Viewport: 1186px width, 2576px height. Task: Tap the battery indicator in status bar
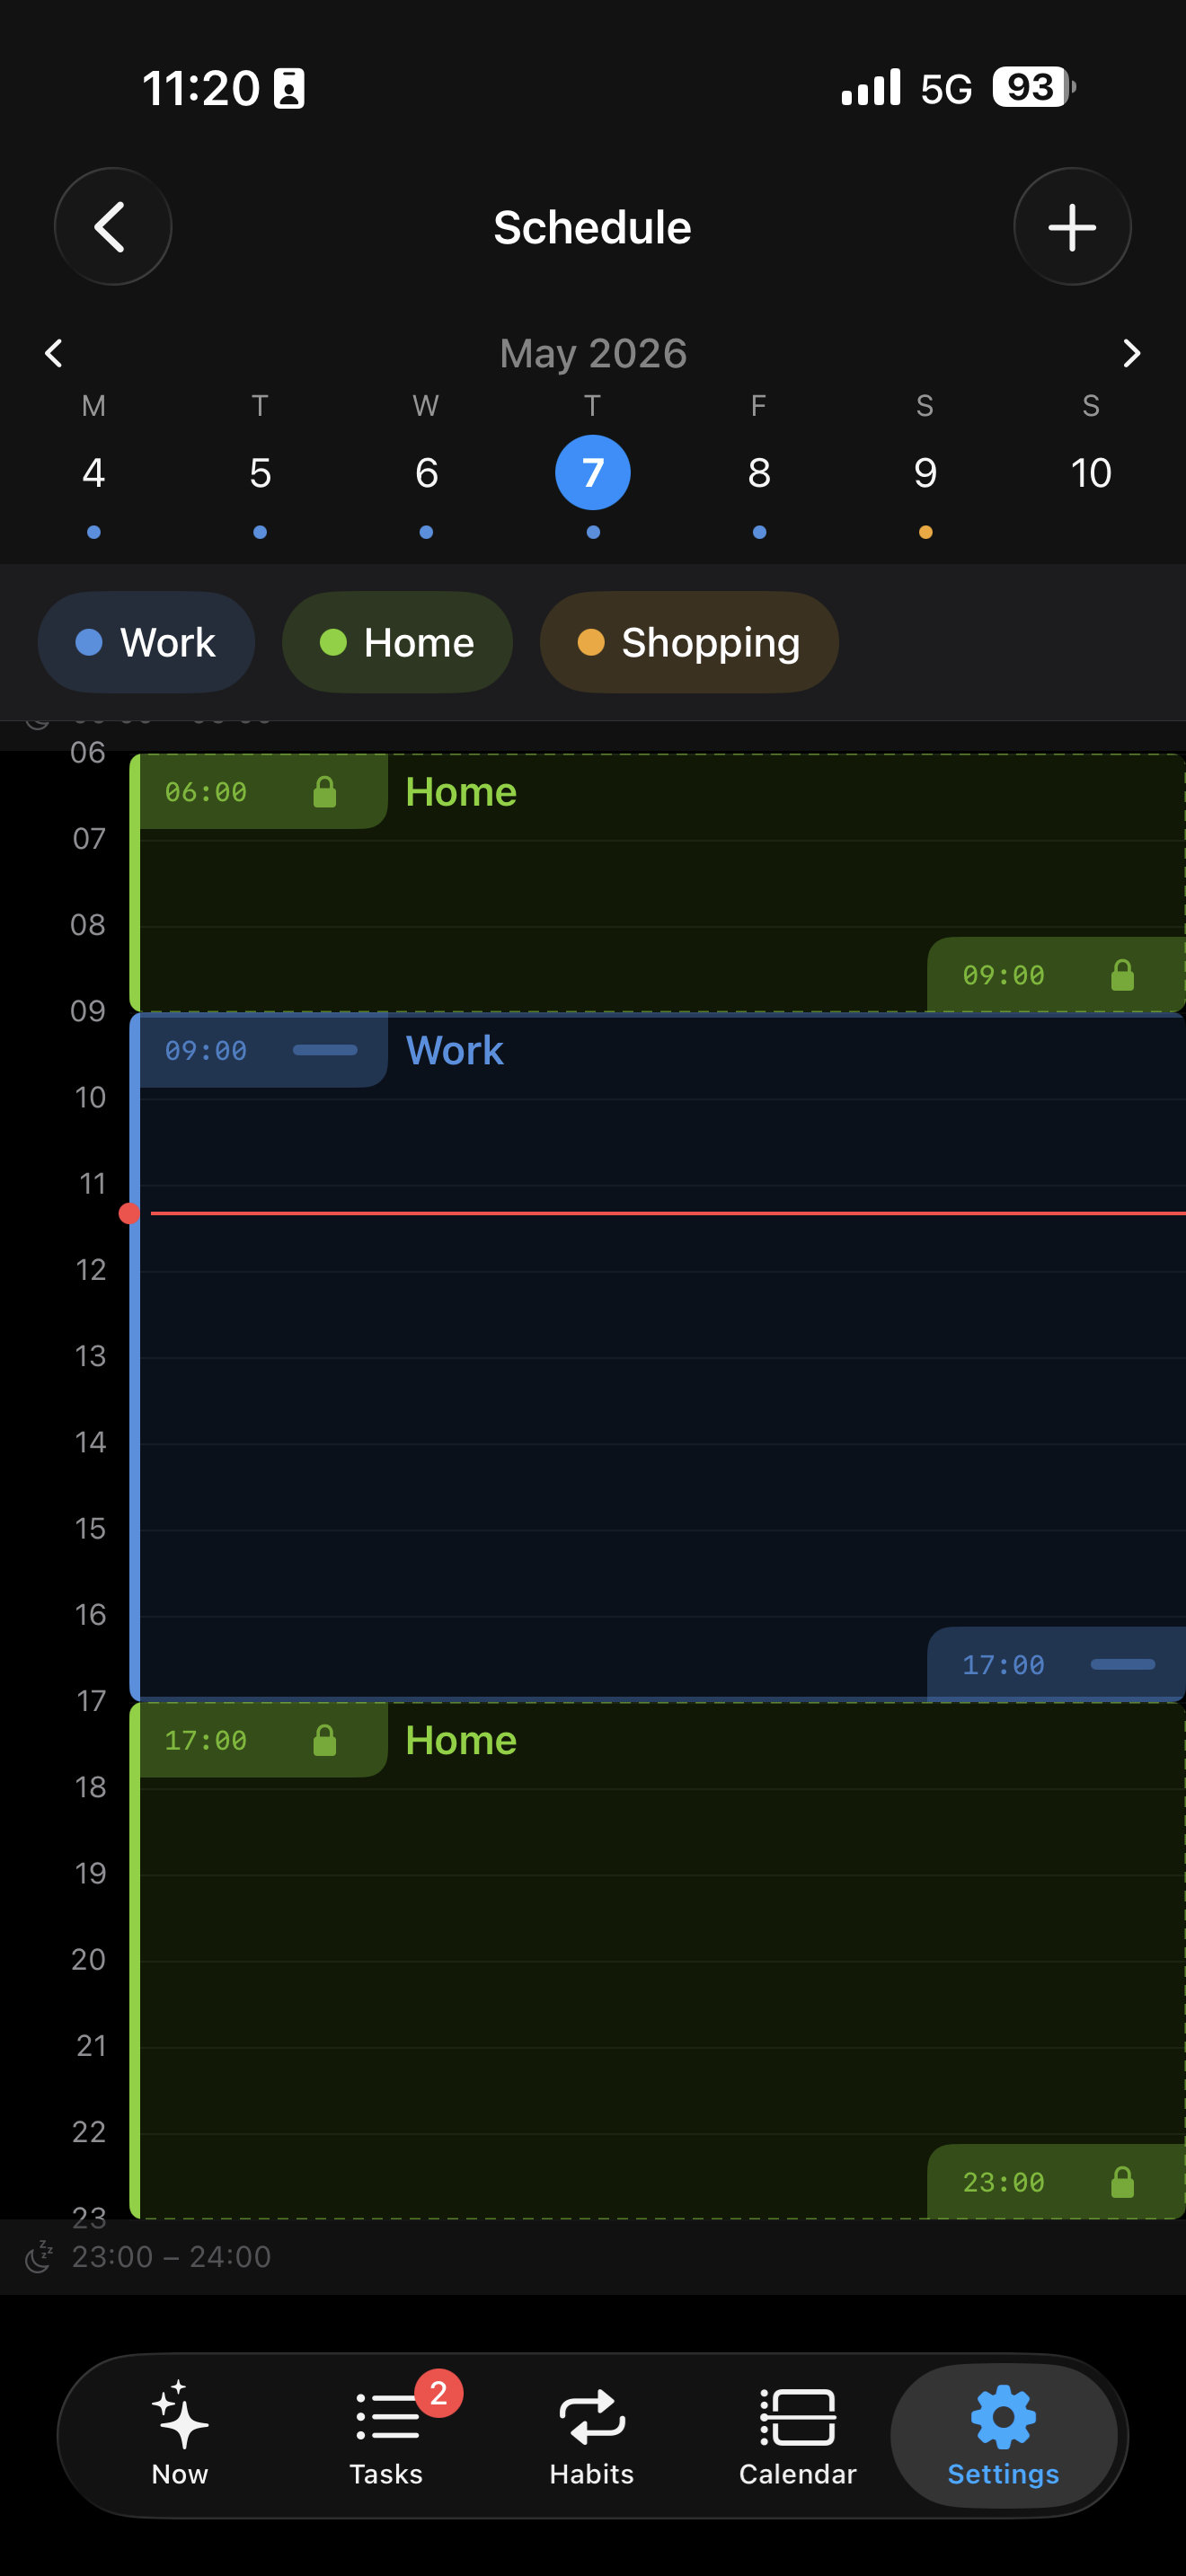pos(1034,87)
